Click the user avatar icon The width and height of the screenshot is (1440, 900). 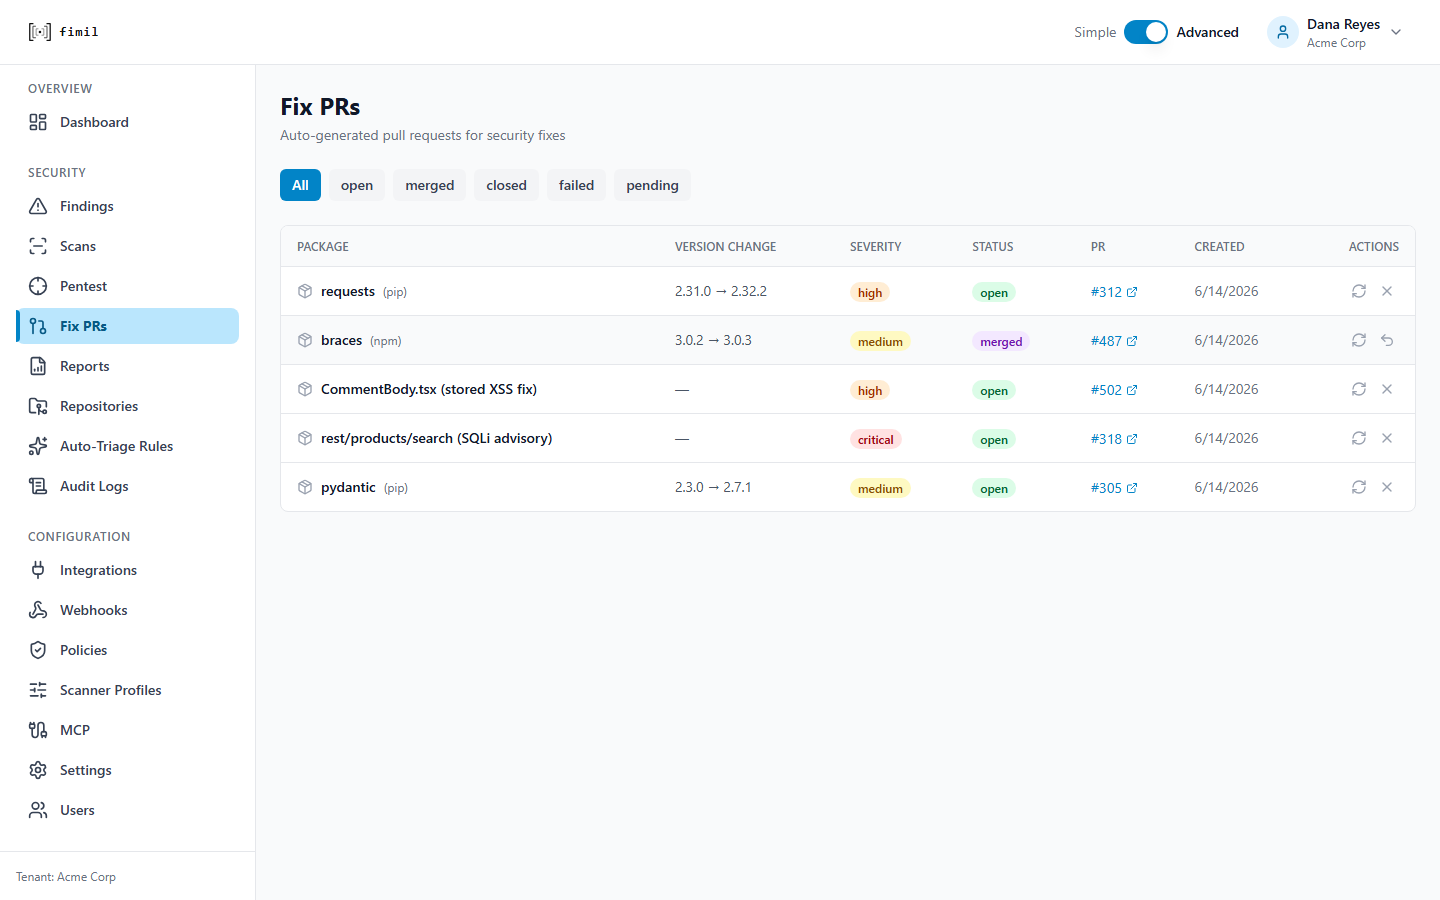pos(1283,32)
